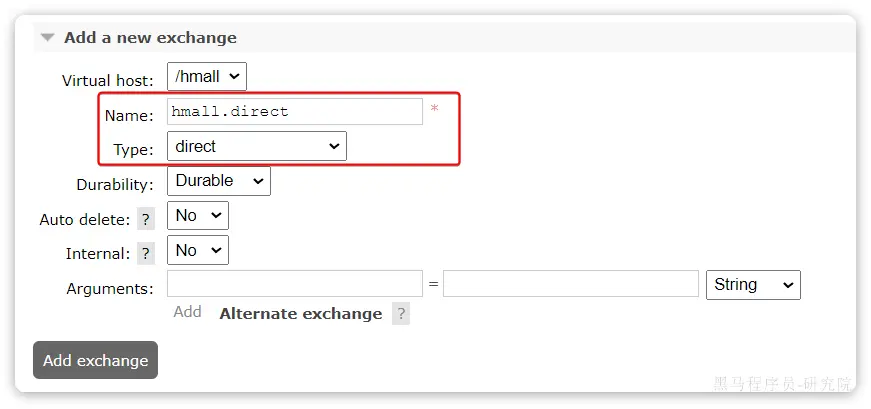Image resolution: width=871 pixels, height=409 pixels.
Task: Click the Internal help question mark
Action: tap(146, 254)
